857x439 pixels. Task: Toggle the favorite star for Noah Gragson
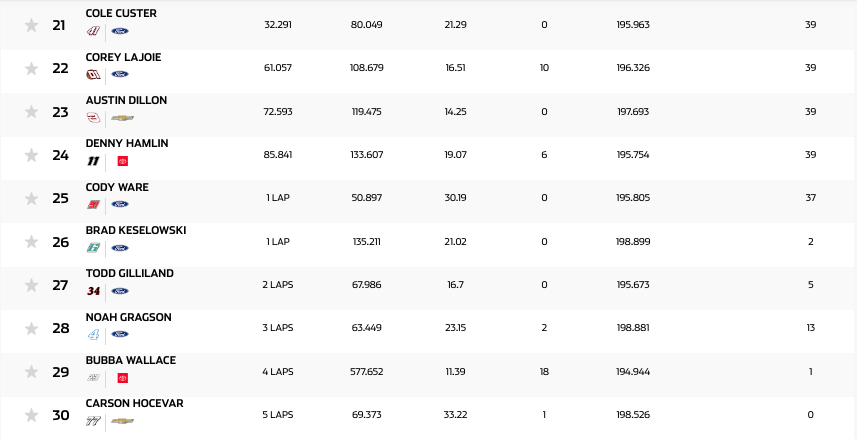click(x=31, y=329)
